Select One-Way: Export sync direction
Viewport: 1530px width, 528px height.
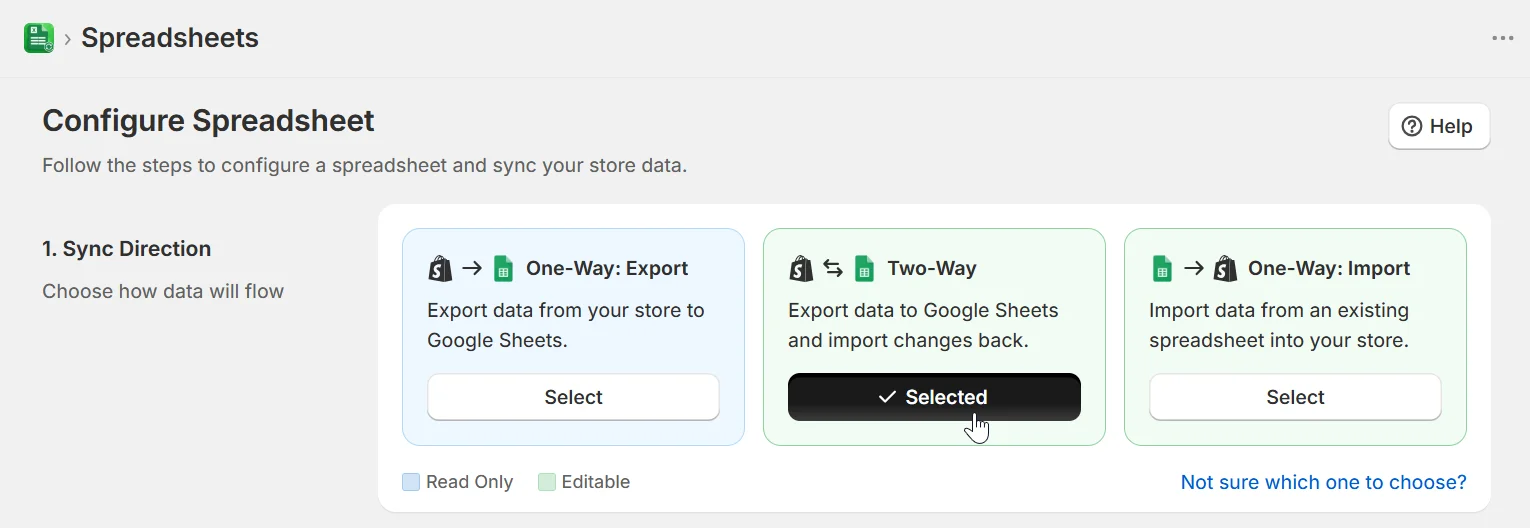(x=573, y=397)
